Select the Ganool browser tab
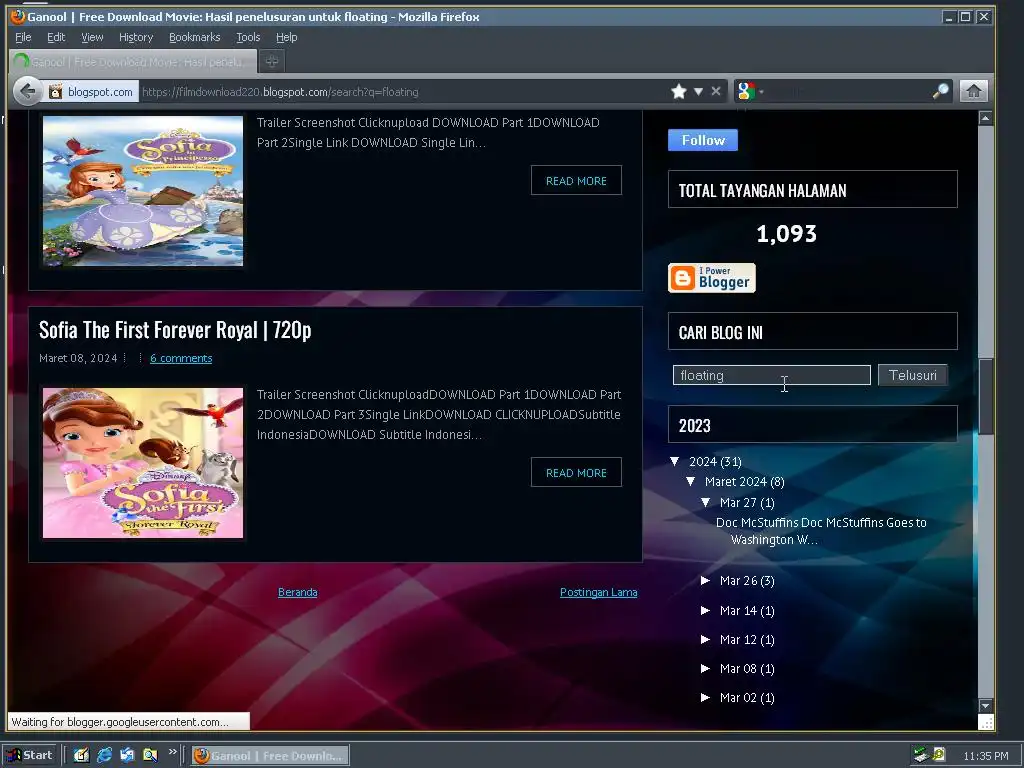1024x768 pixels. click(x=134, y=61)
